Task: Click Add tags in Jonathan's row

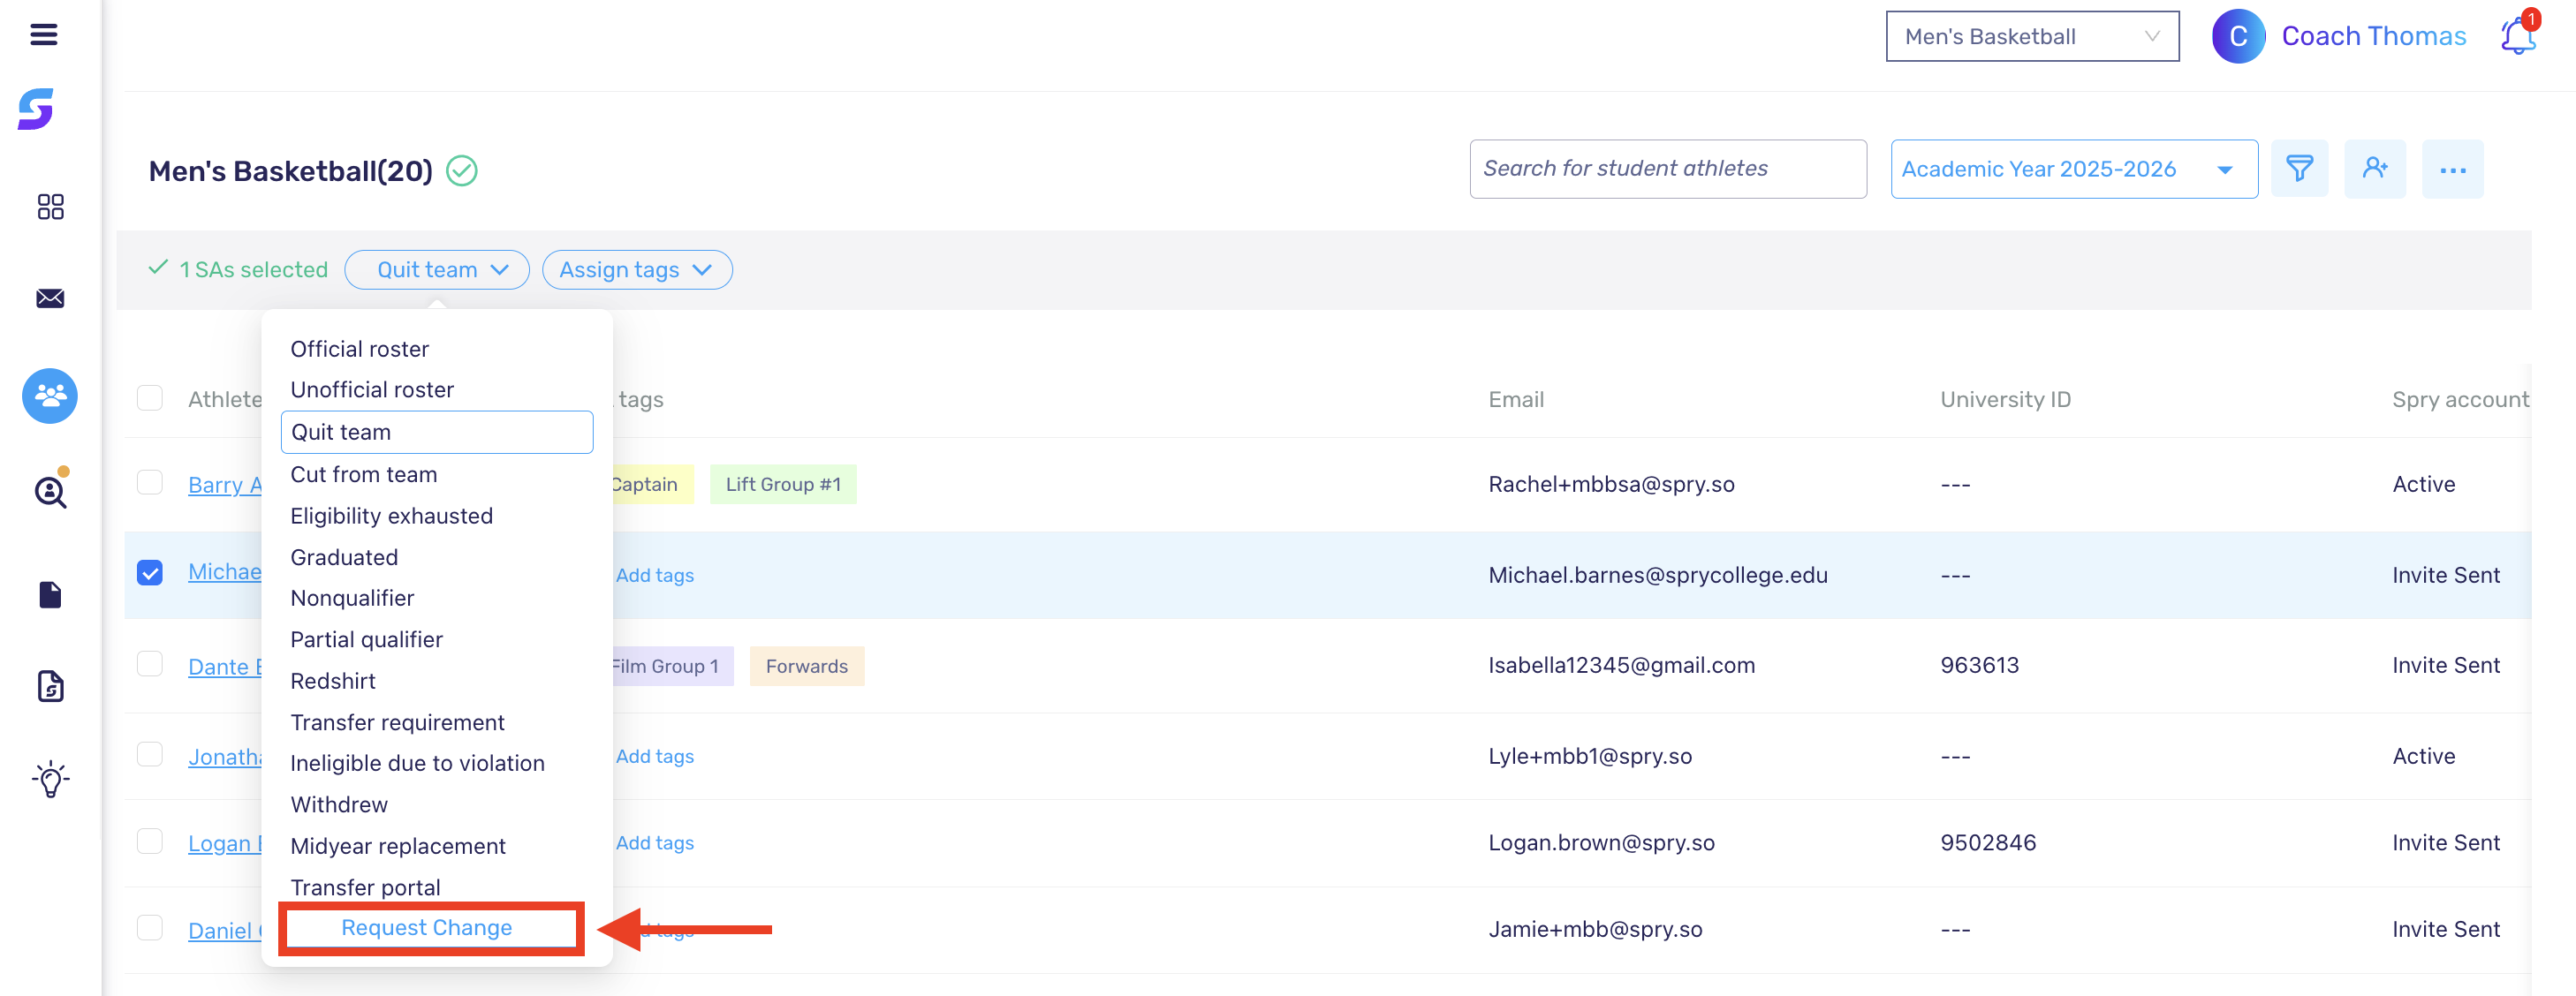Action: click(x=655, y=757)
